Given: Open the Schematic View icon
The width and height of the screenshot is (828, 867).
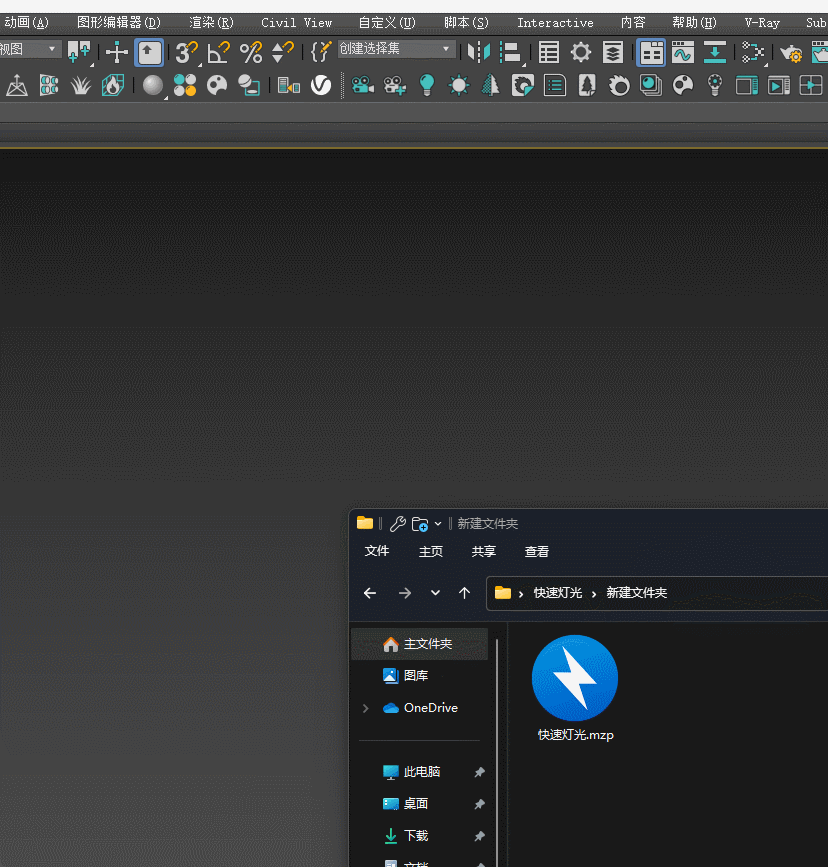Looking at the screenshot, I should 753,52.
